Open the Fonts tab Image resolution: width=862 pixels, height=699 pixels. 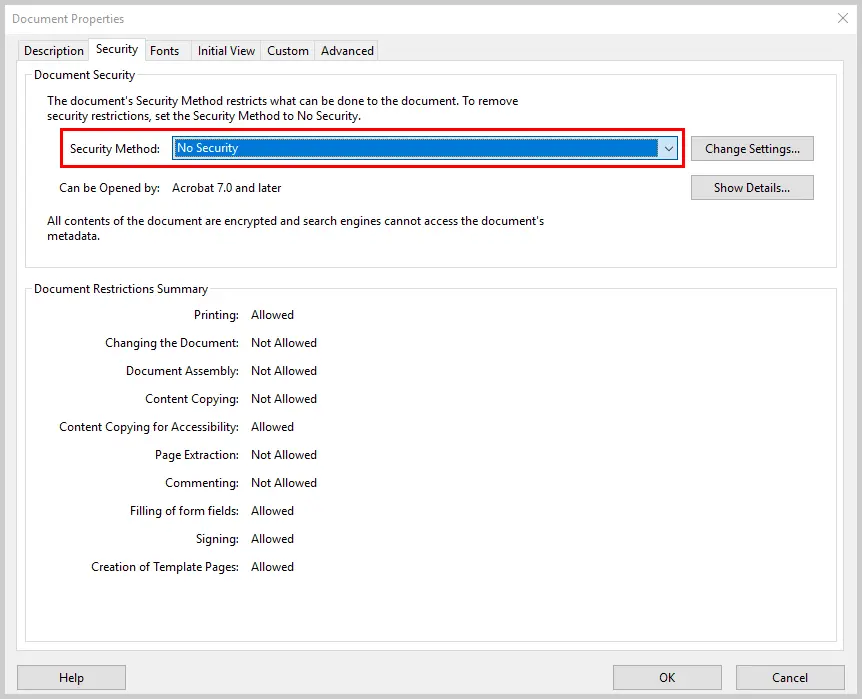(x=163, y=50)
